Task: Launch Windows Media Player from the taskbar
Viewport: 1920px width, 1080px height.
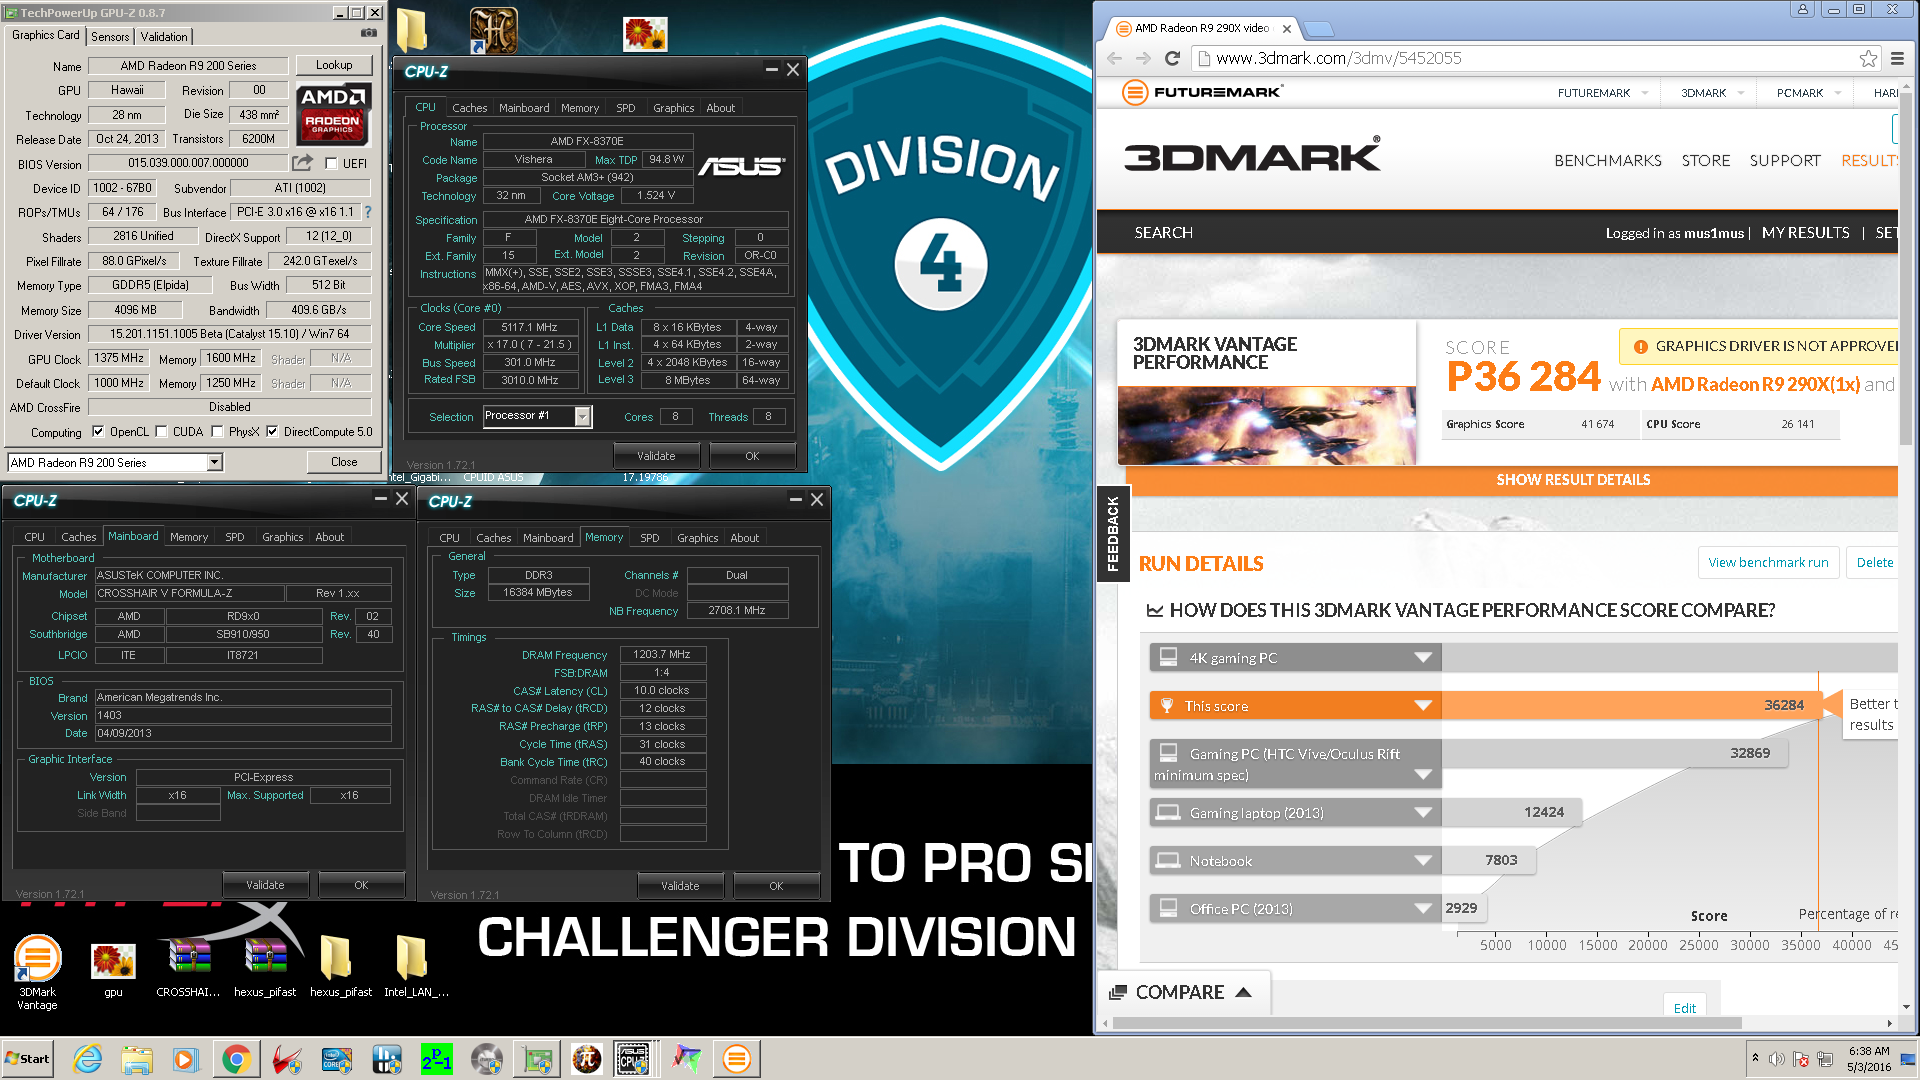Action: tap(186, 1059)
